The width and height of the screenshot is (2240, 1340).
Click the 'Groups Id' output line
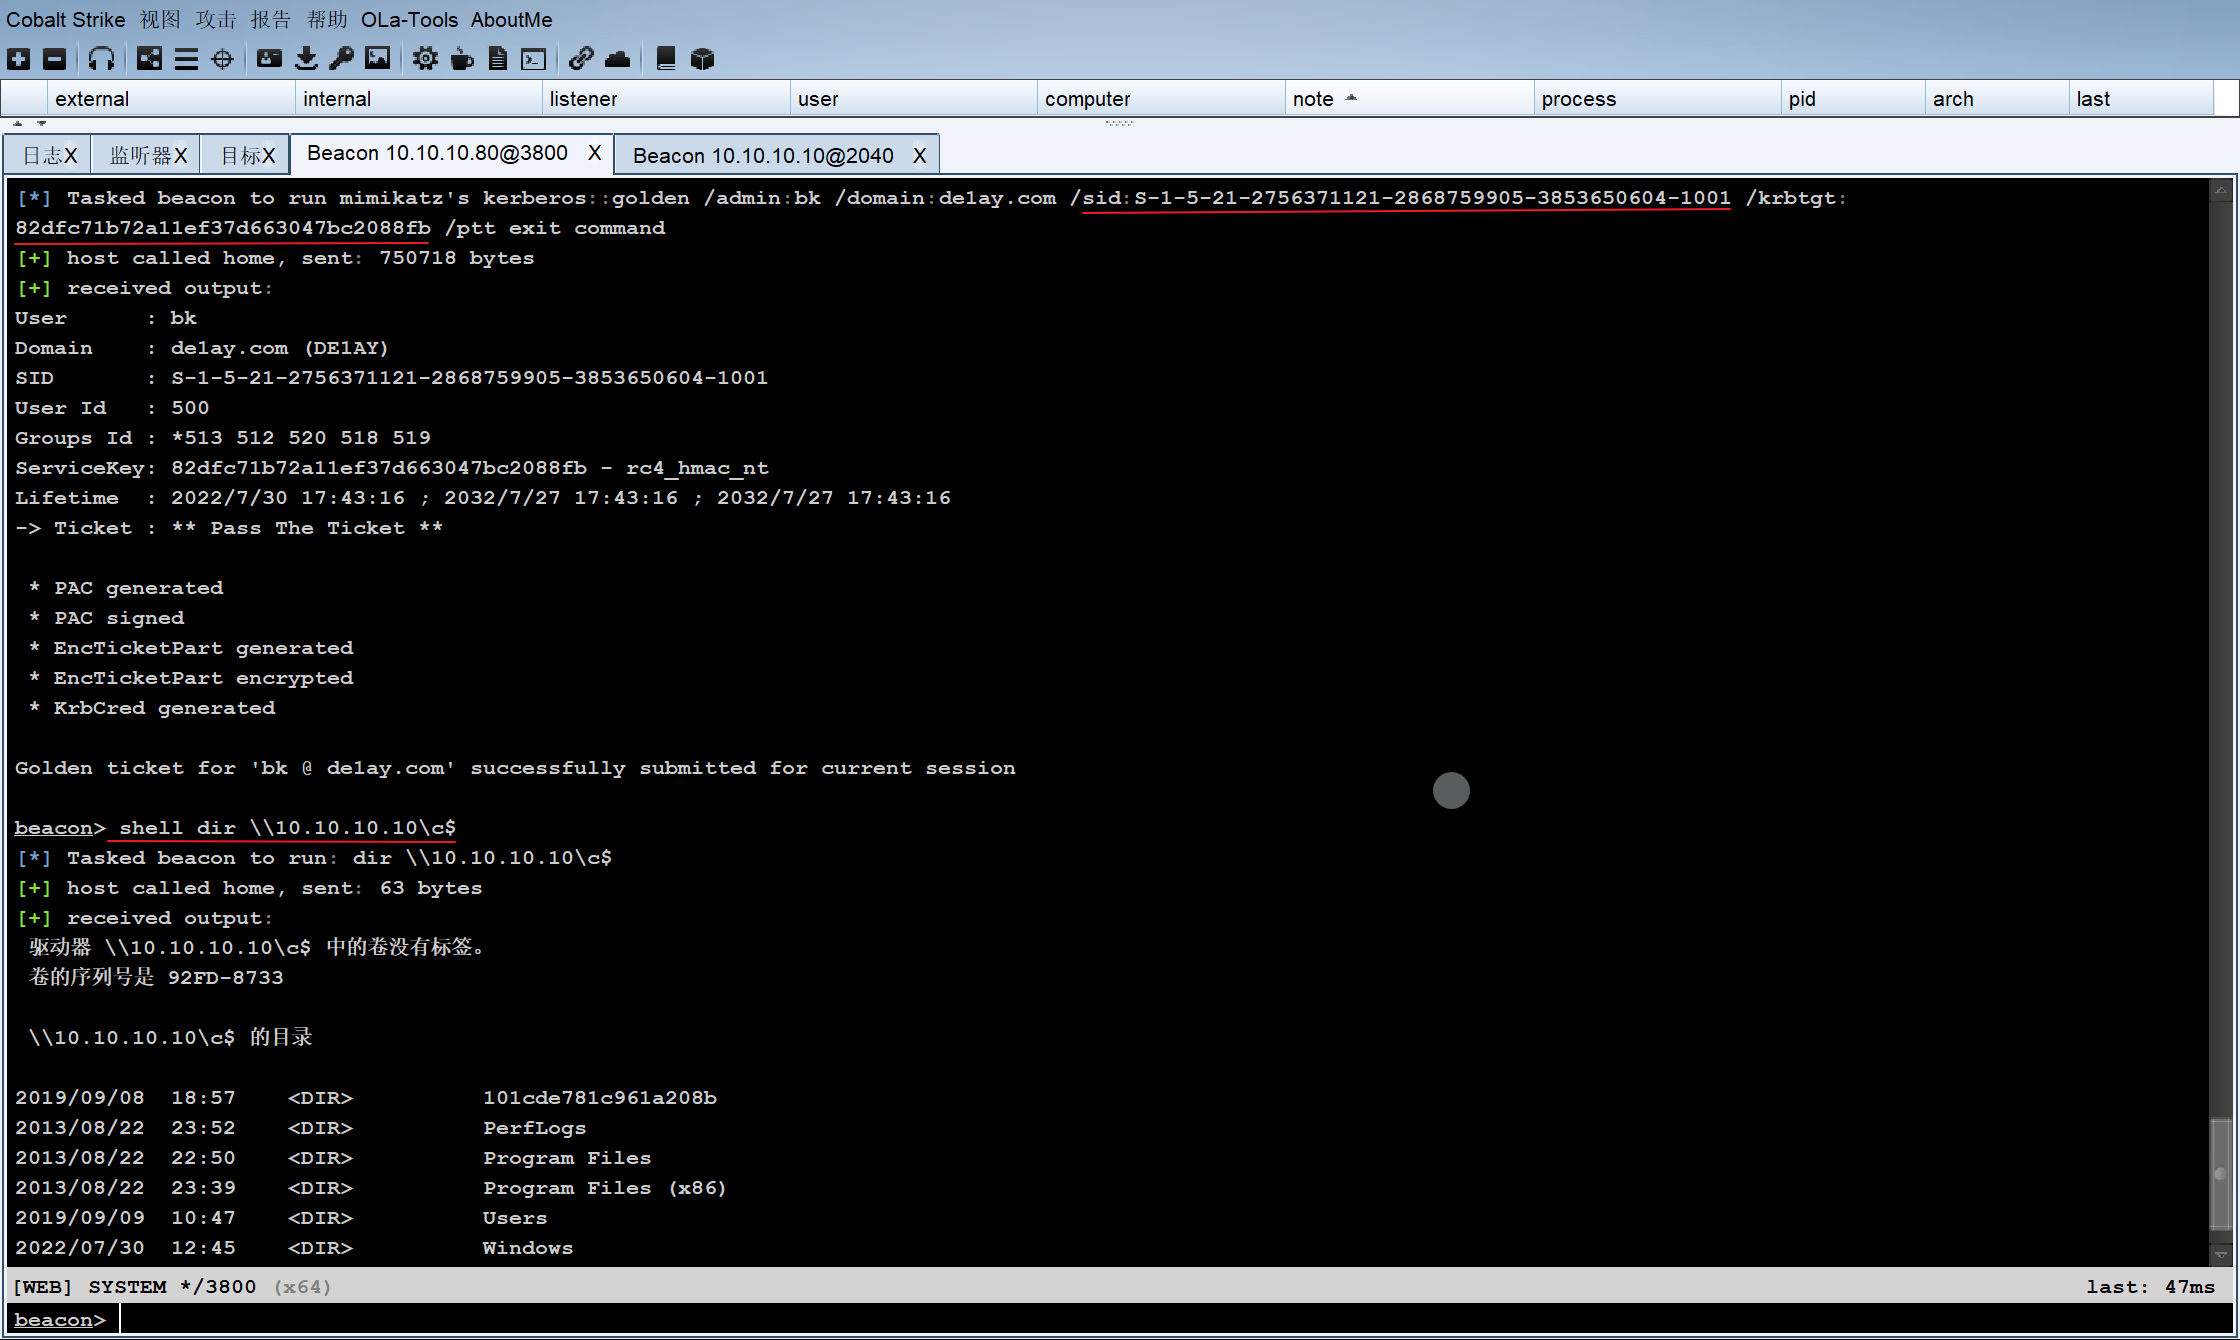223,438
